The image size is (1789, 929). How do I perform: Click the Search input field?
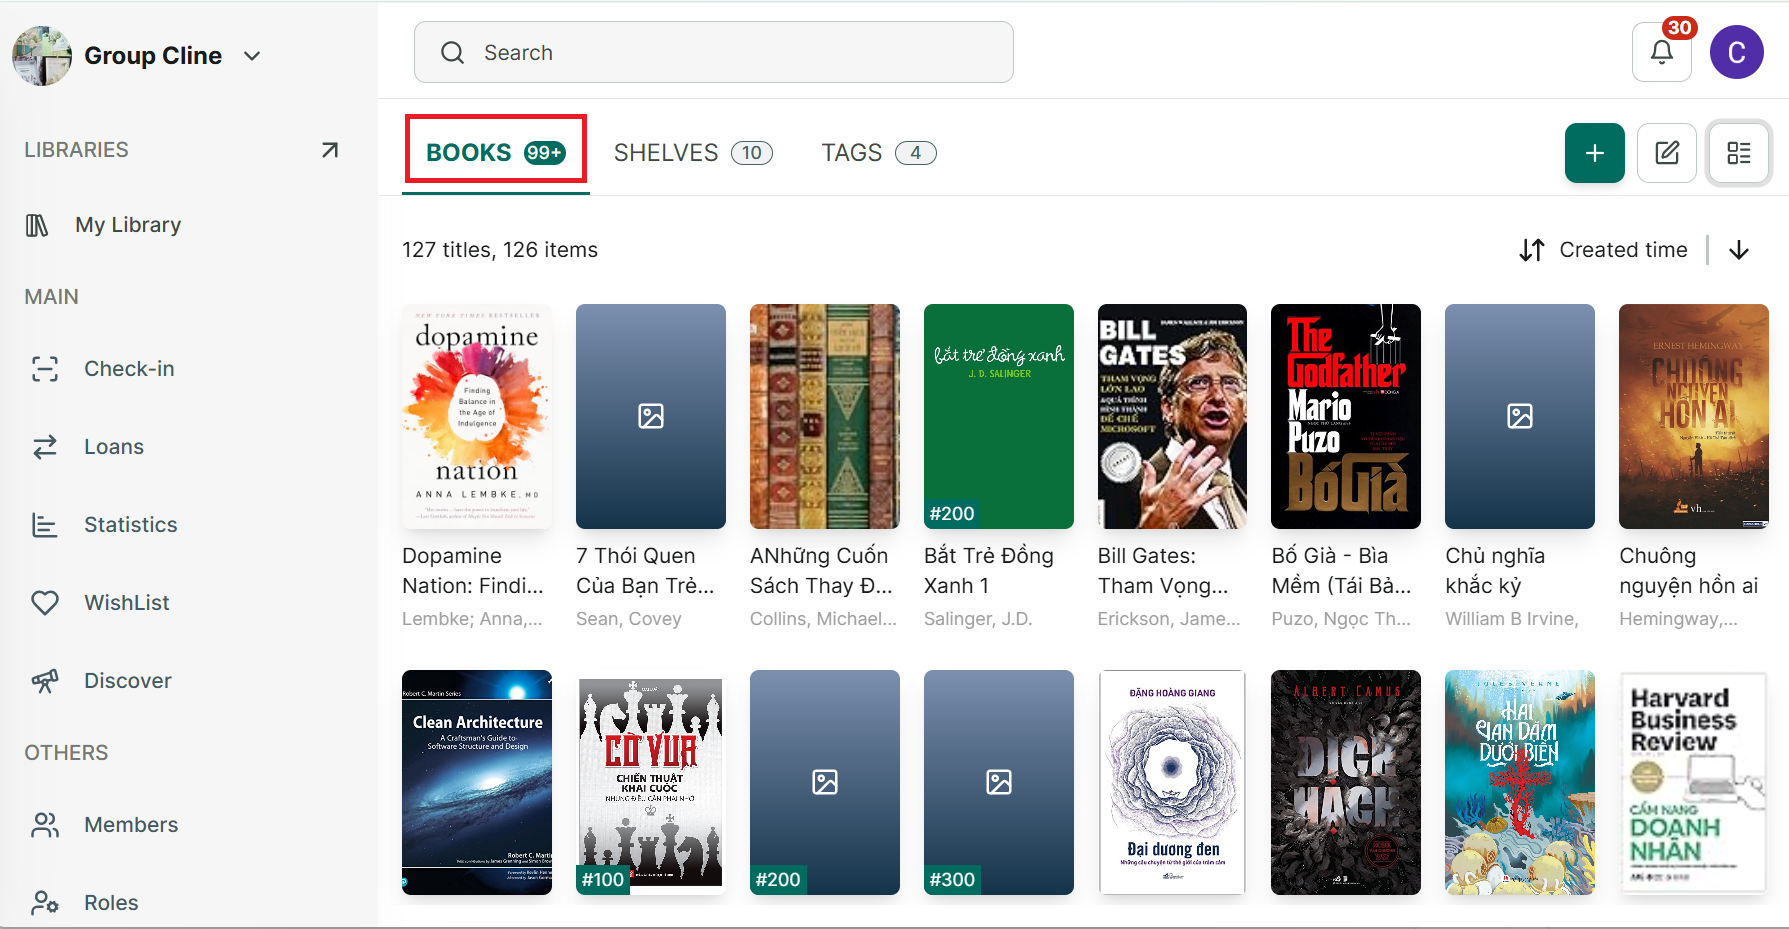(713, 52)
